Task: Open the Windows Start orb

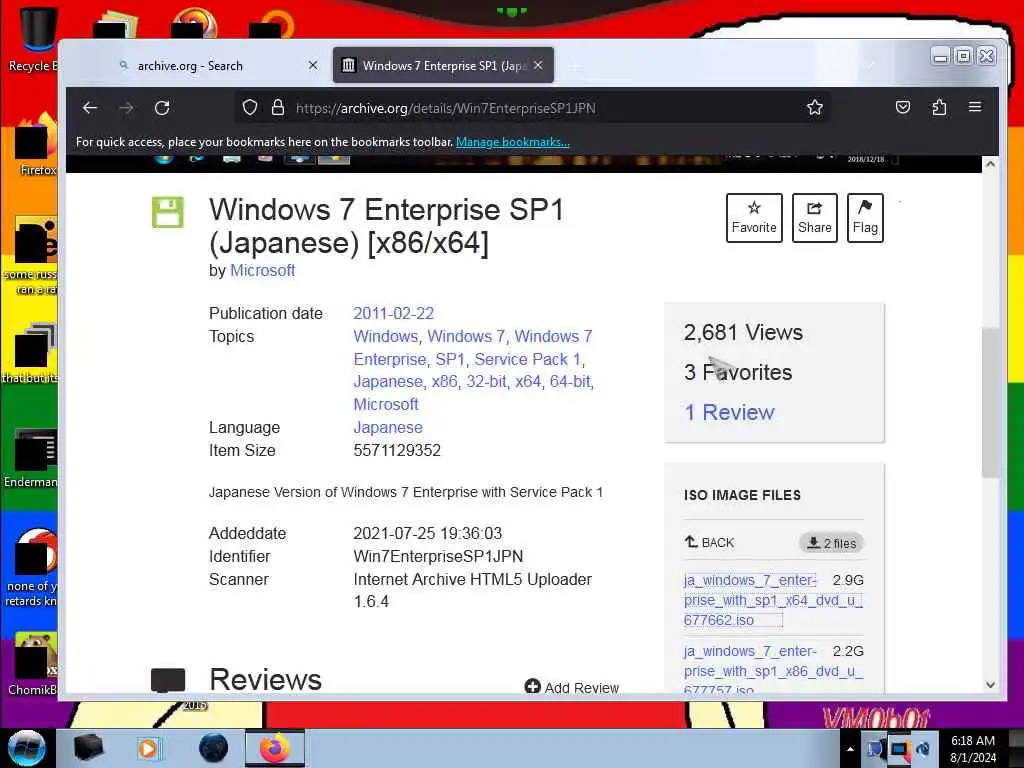Action: [26, 748]
